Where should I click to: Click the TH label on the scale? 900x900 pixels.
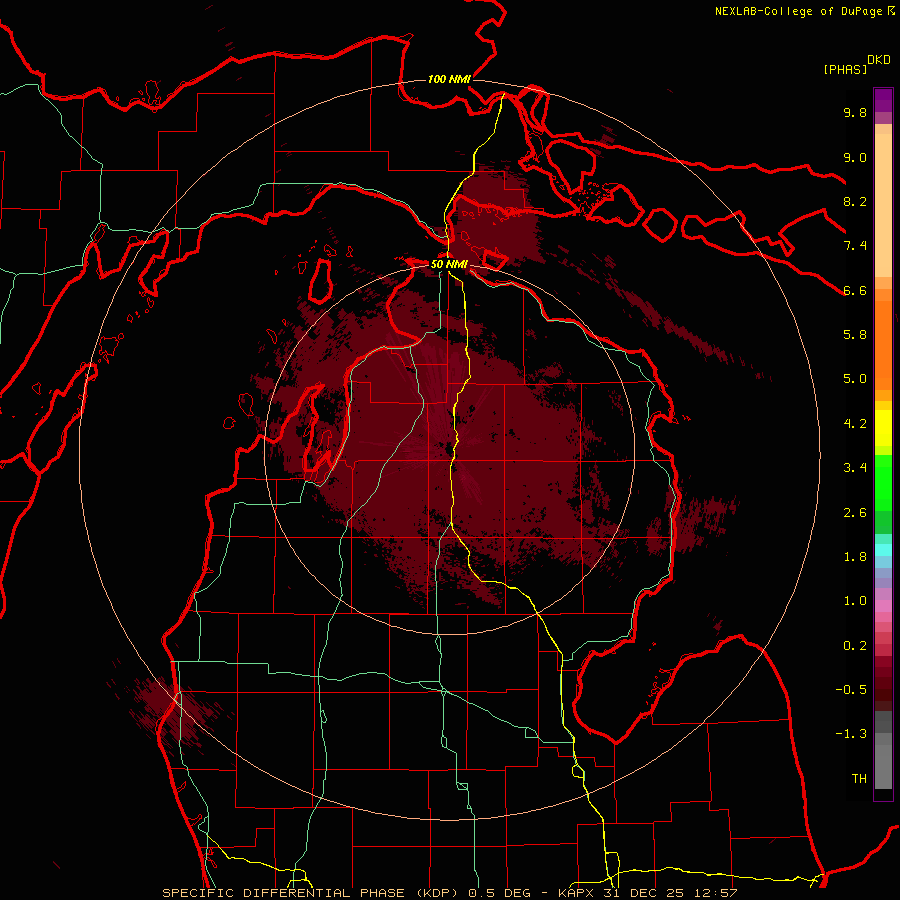(x=859, y=779)
